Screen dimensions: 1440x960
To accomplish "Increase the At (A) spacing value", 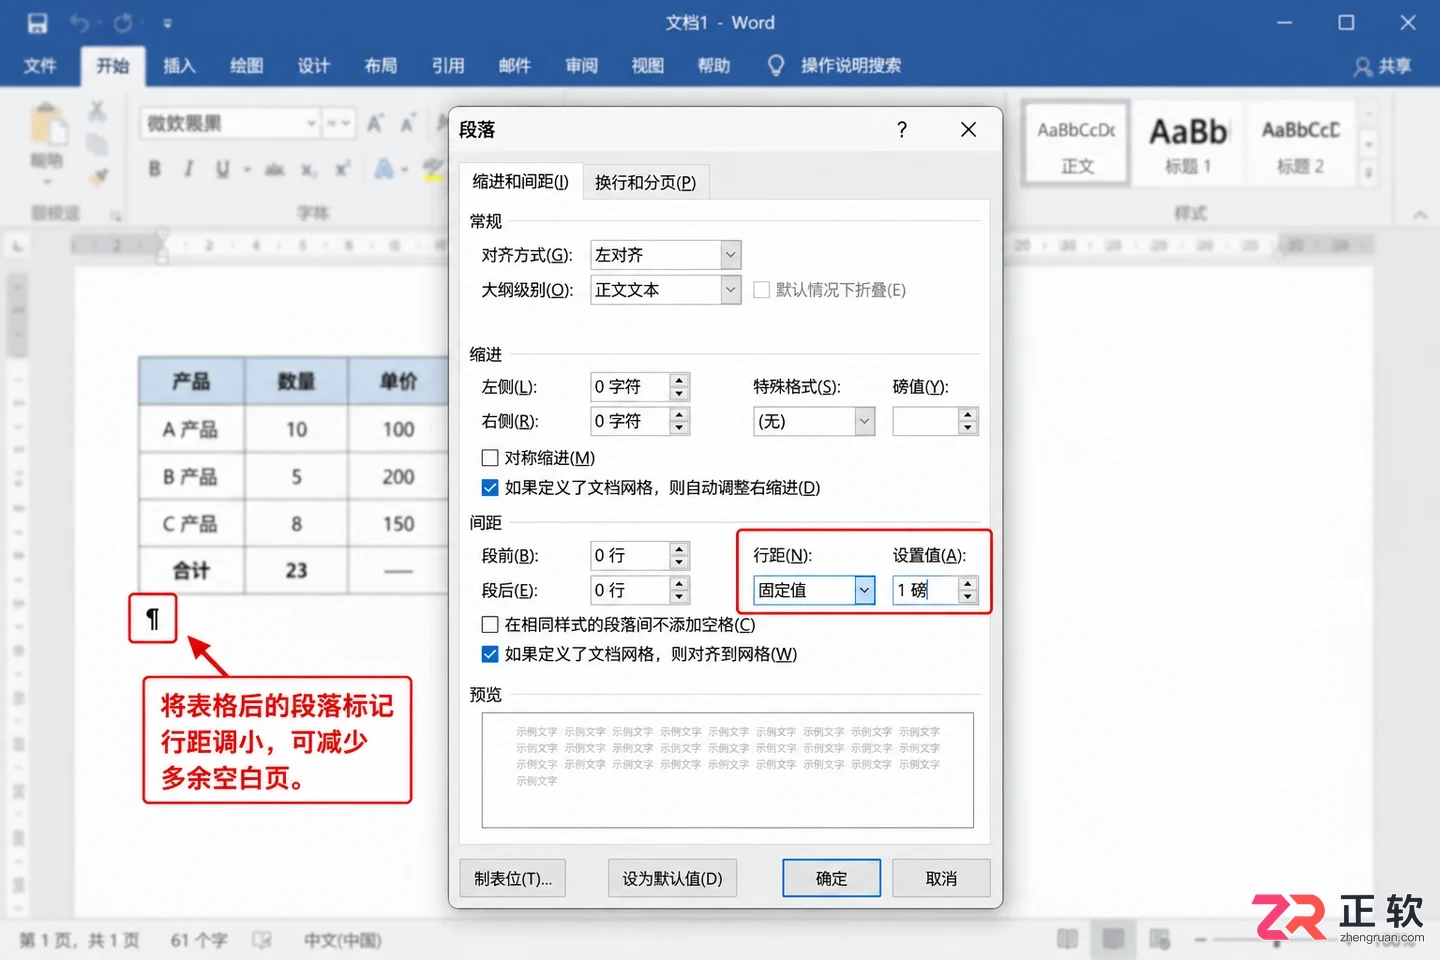I will pos(967,584).
